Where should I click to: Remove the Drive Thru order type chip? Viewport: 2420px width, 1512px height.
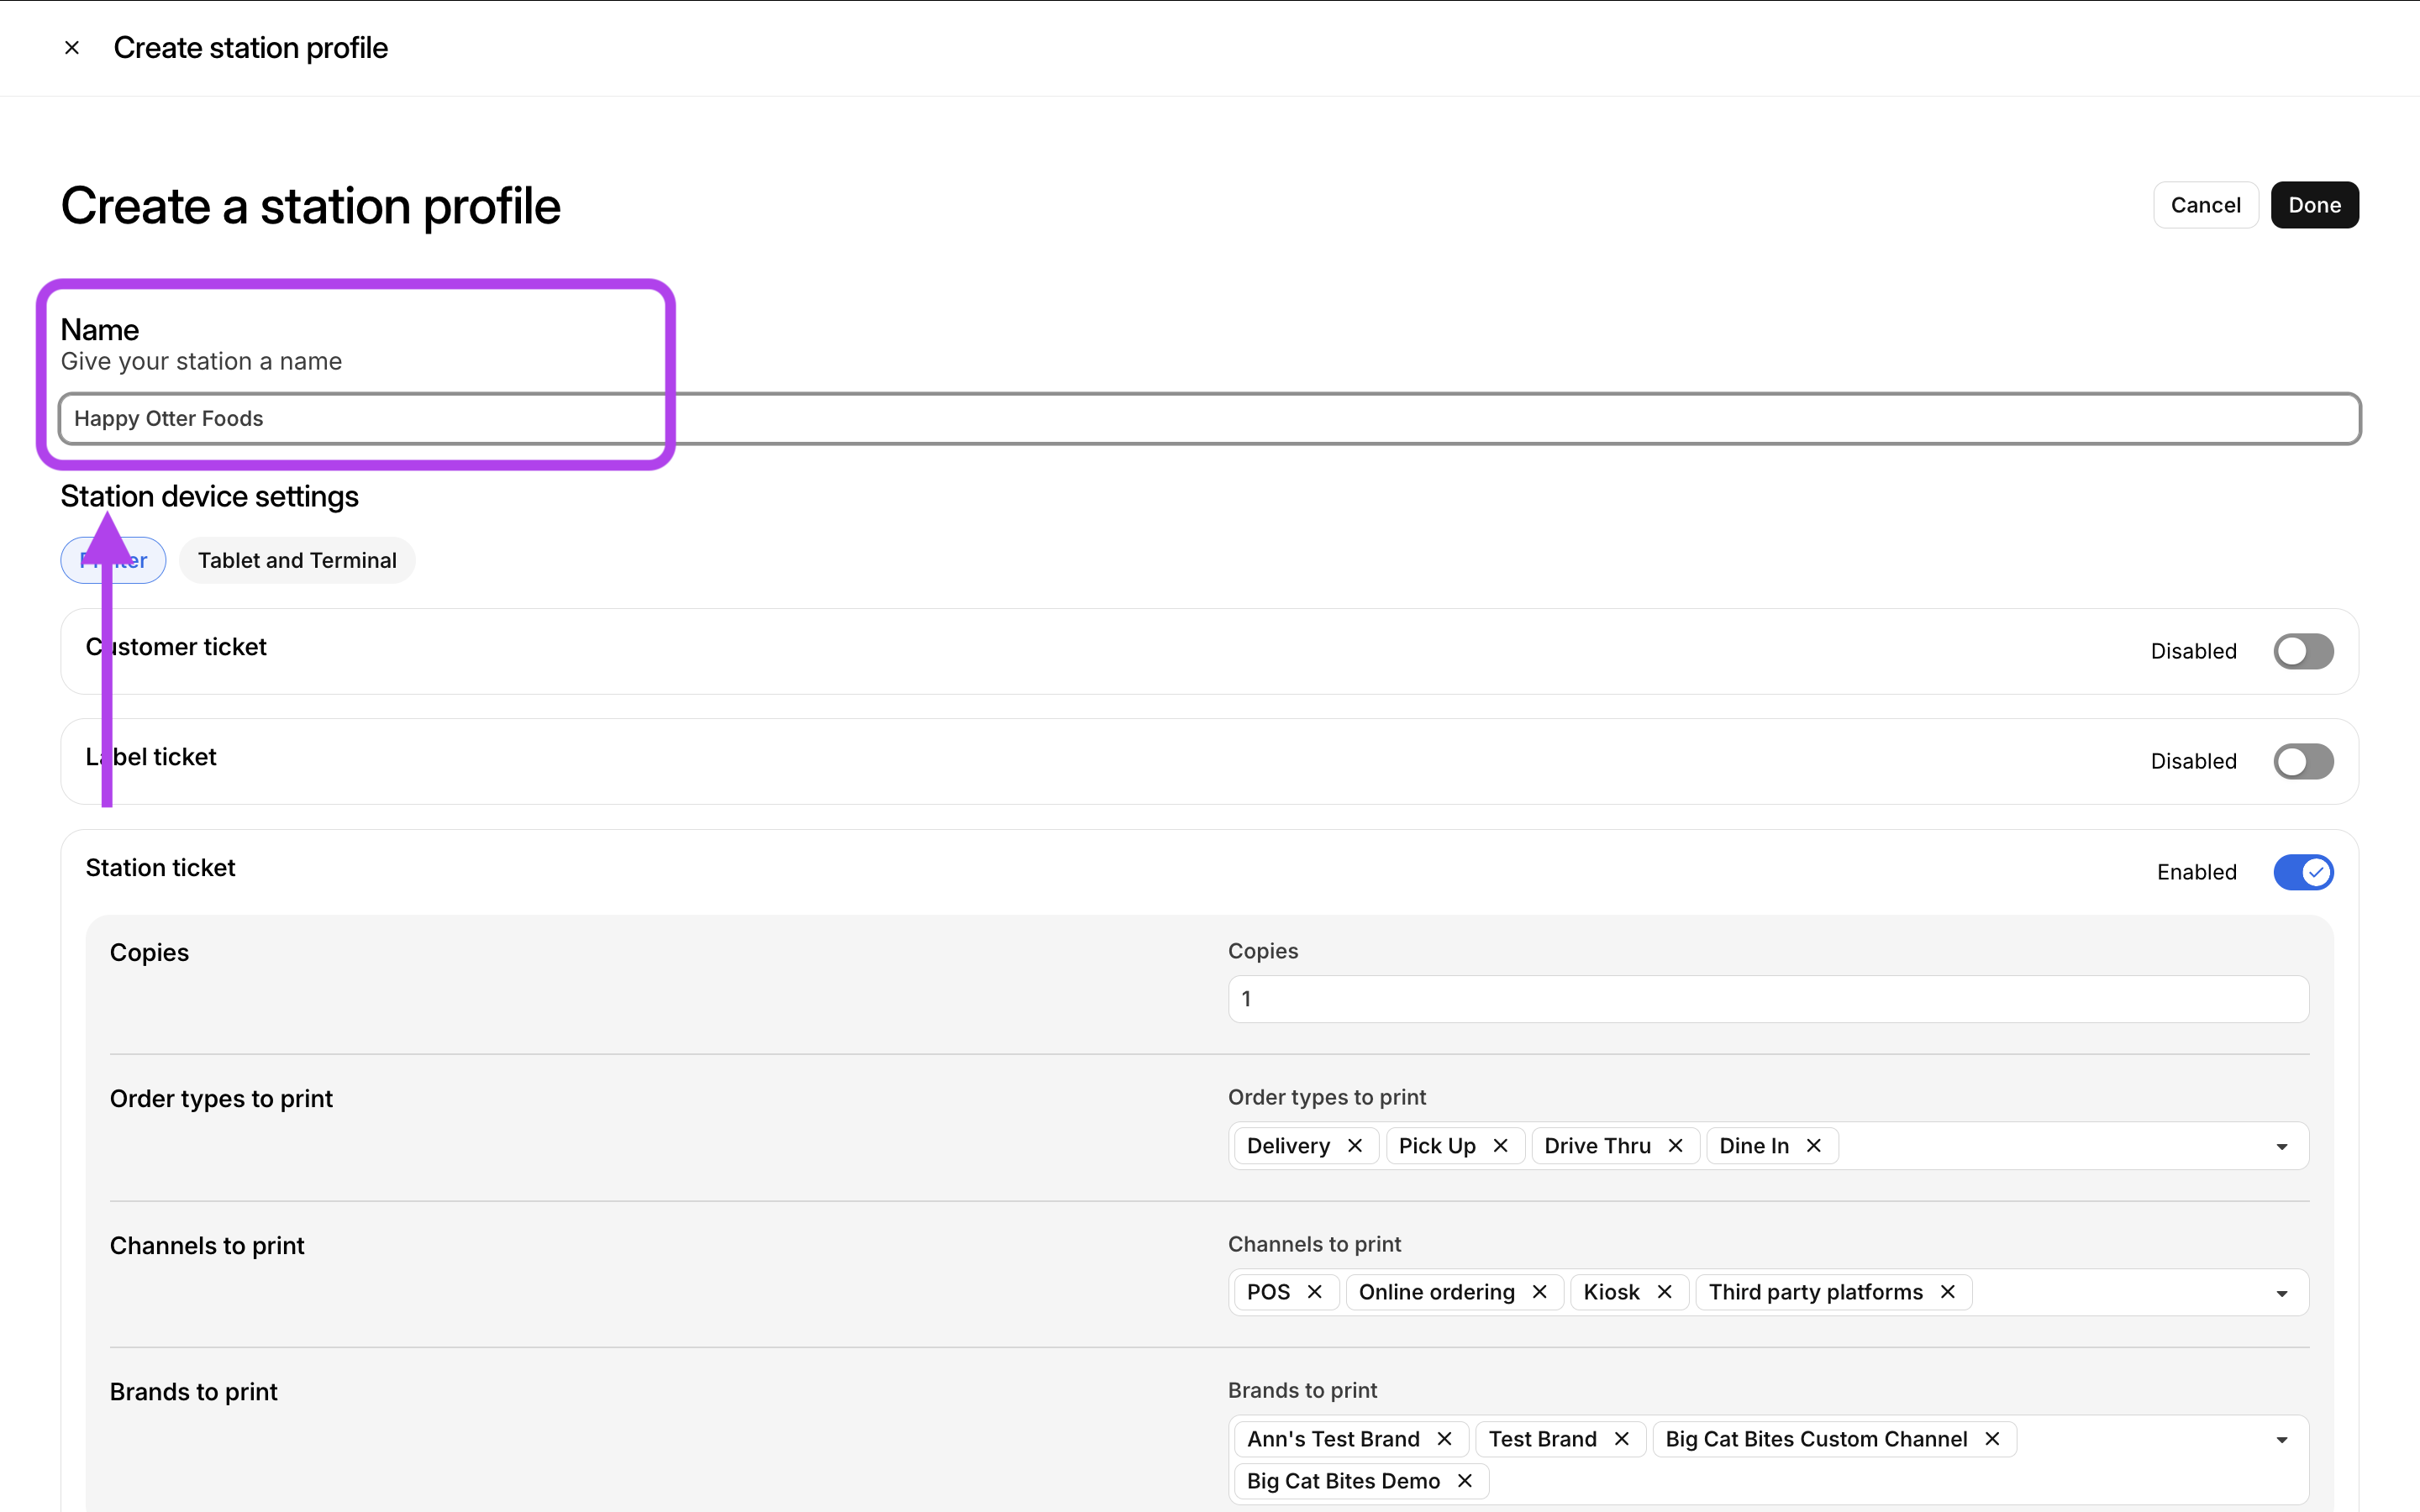[x=1676, y=1145]
